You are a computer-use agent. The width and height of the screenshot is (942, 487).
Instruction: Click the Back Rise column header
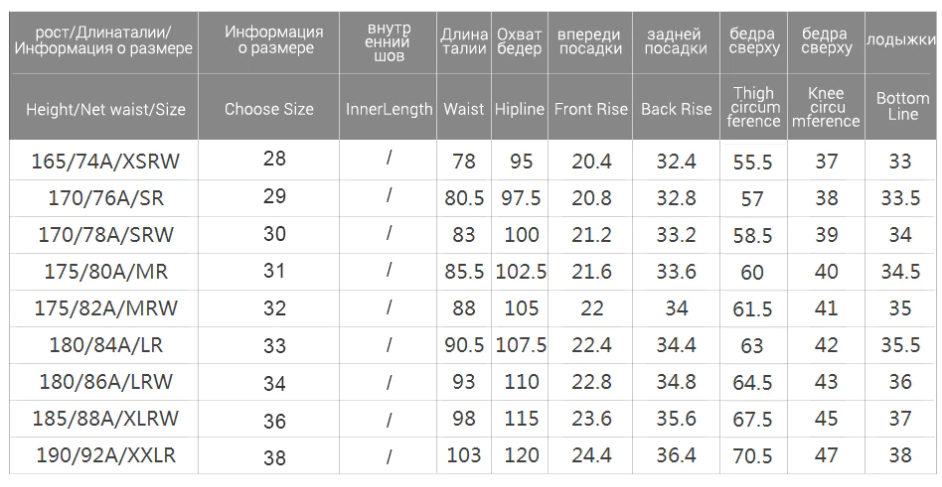coord(676,108)
